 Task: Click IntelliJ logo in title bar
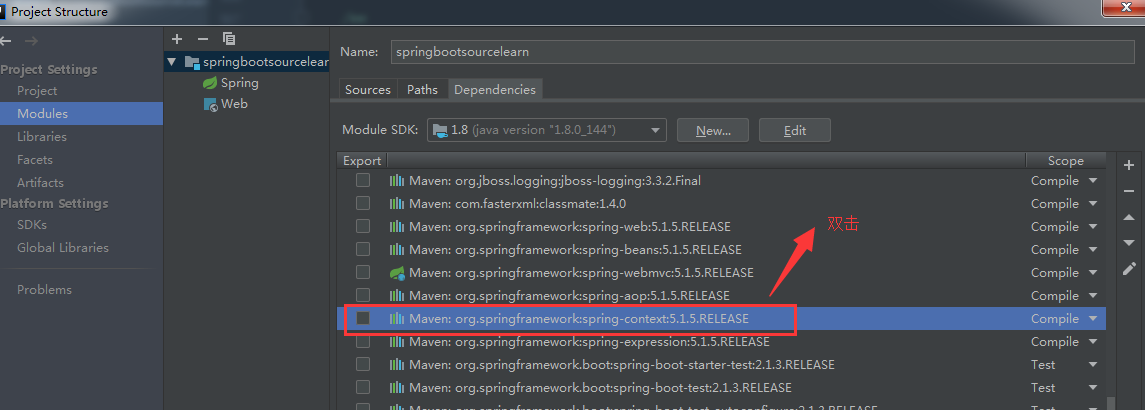coord(4,12)
